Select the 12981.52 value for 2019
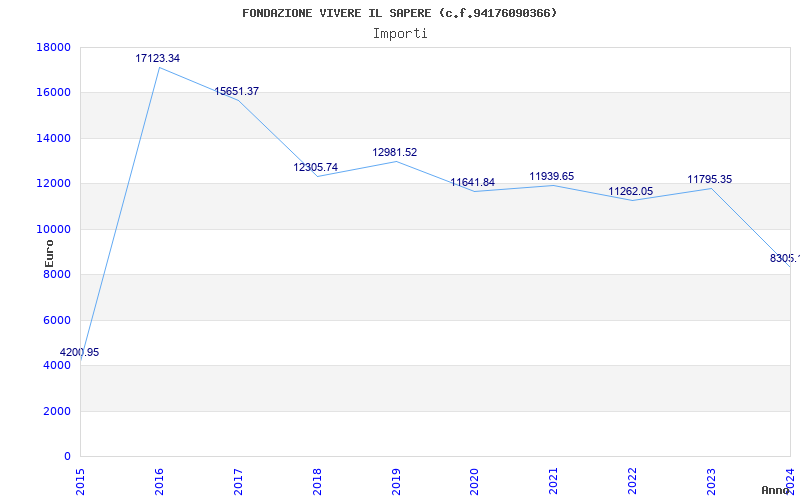 [x=395, y=153]
